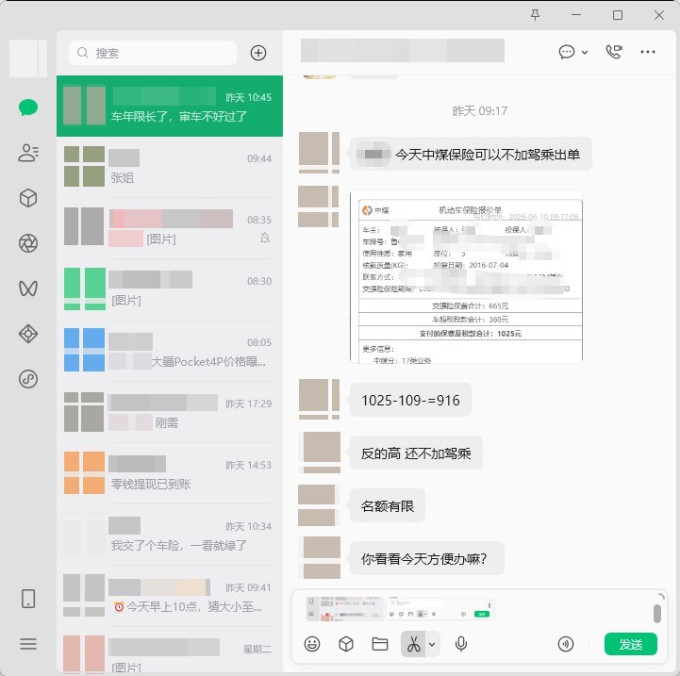Click avatar of the 09:44 group chat
This screenshot has width=680, height=676.
pyautogui.click(x=84, y=167)
